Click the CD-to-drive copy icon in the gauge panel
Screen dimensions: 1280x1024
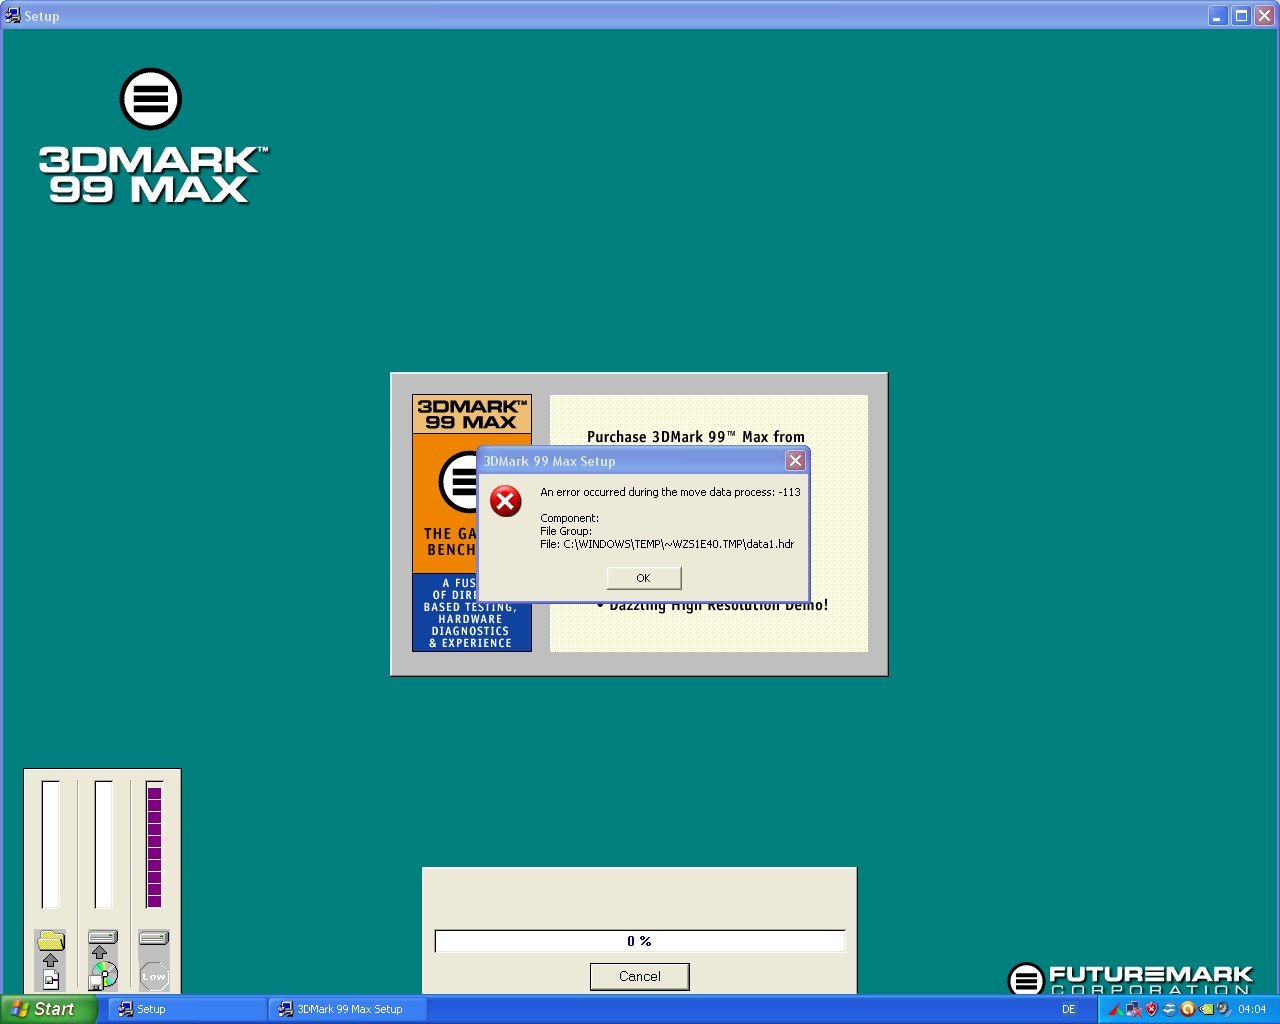pos(103,959)
